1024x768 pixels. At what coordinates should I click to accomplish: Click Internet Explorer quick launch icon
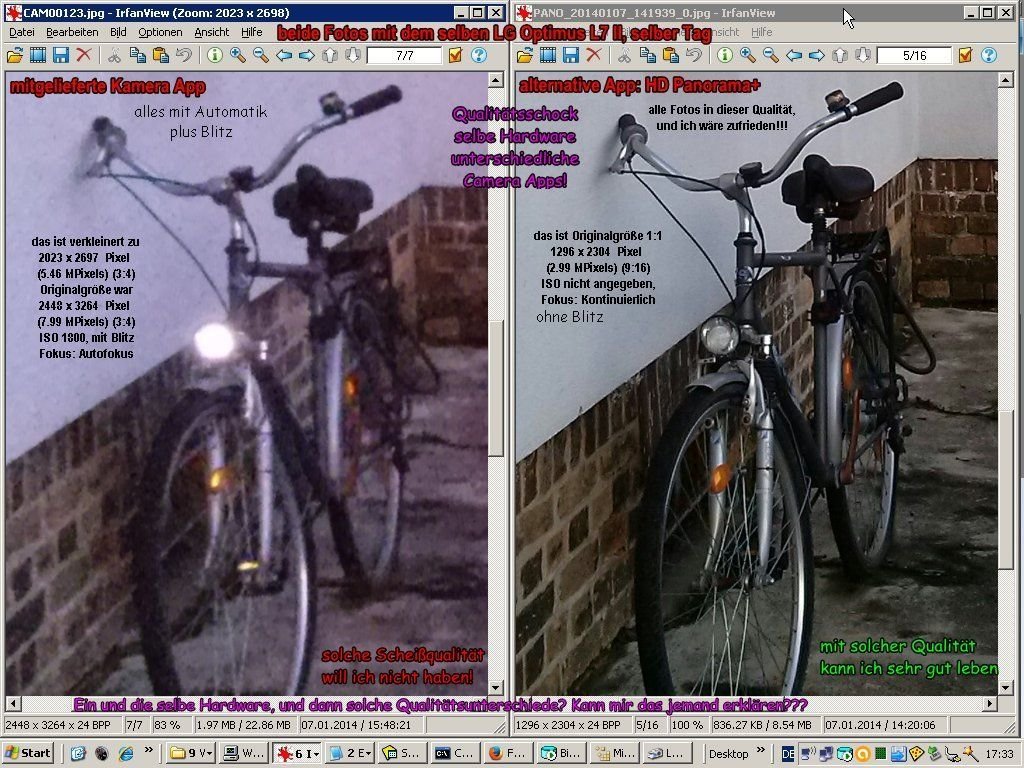pos(125,754)
